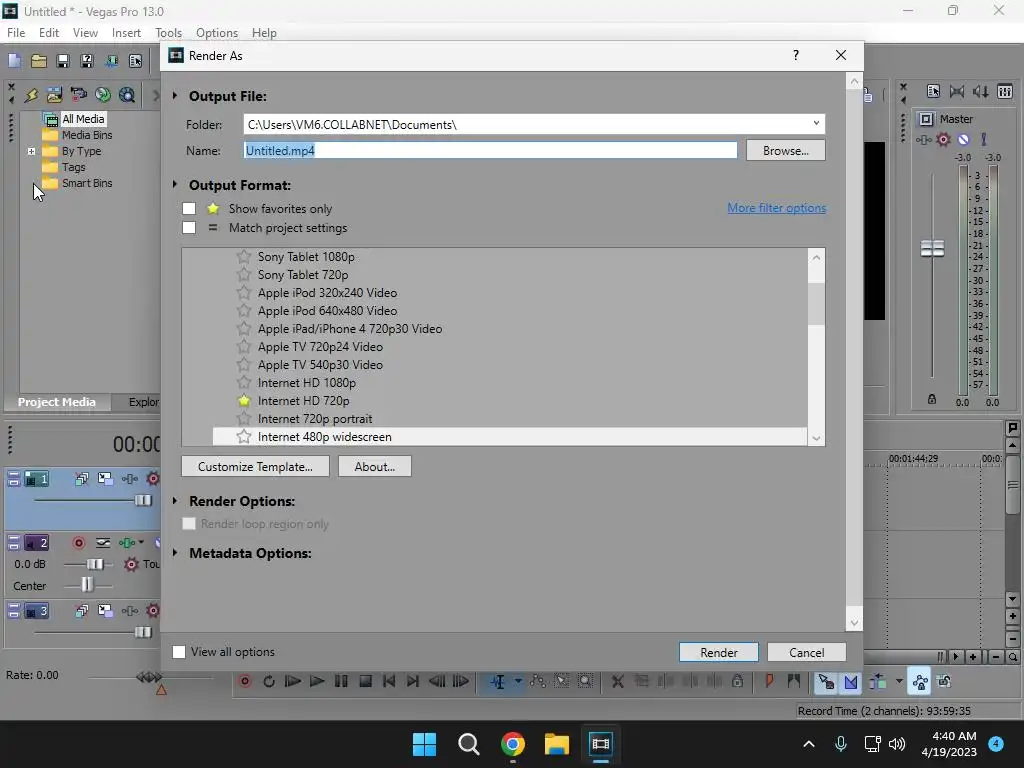This screenshot has height=768, width=1024.
Task: Open the Tools menu
Action: click(x=168, y=33)
